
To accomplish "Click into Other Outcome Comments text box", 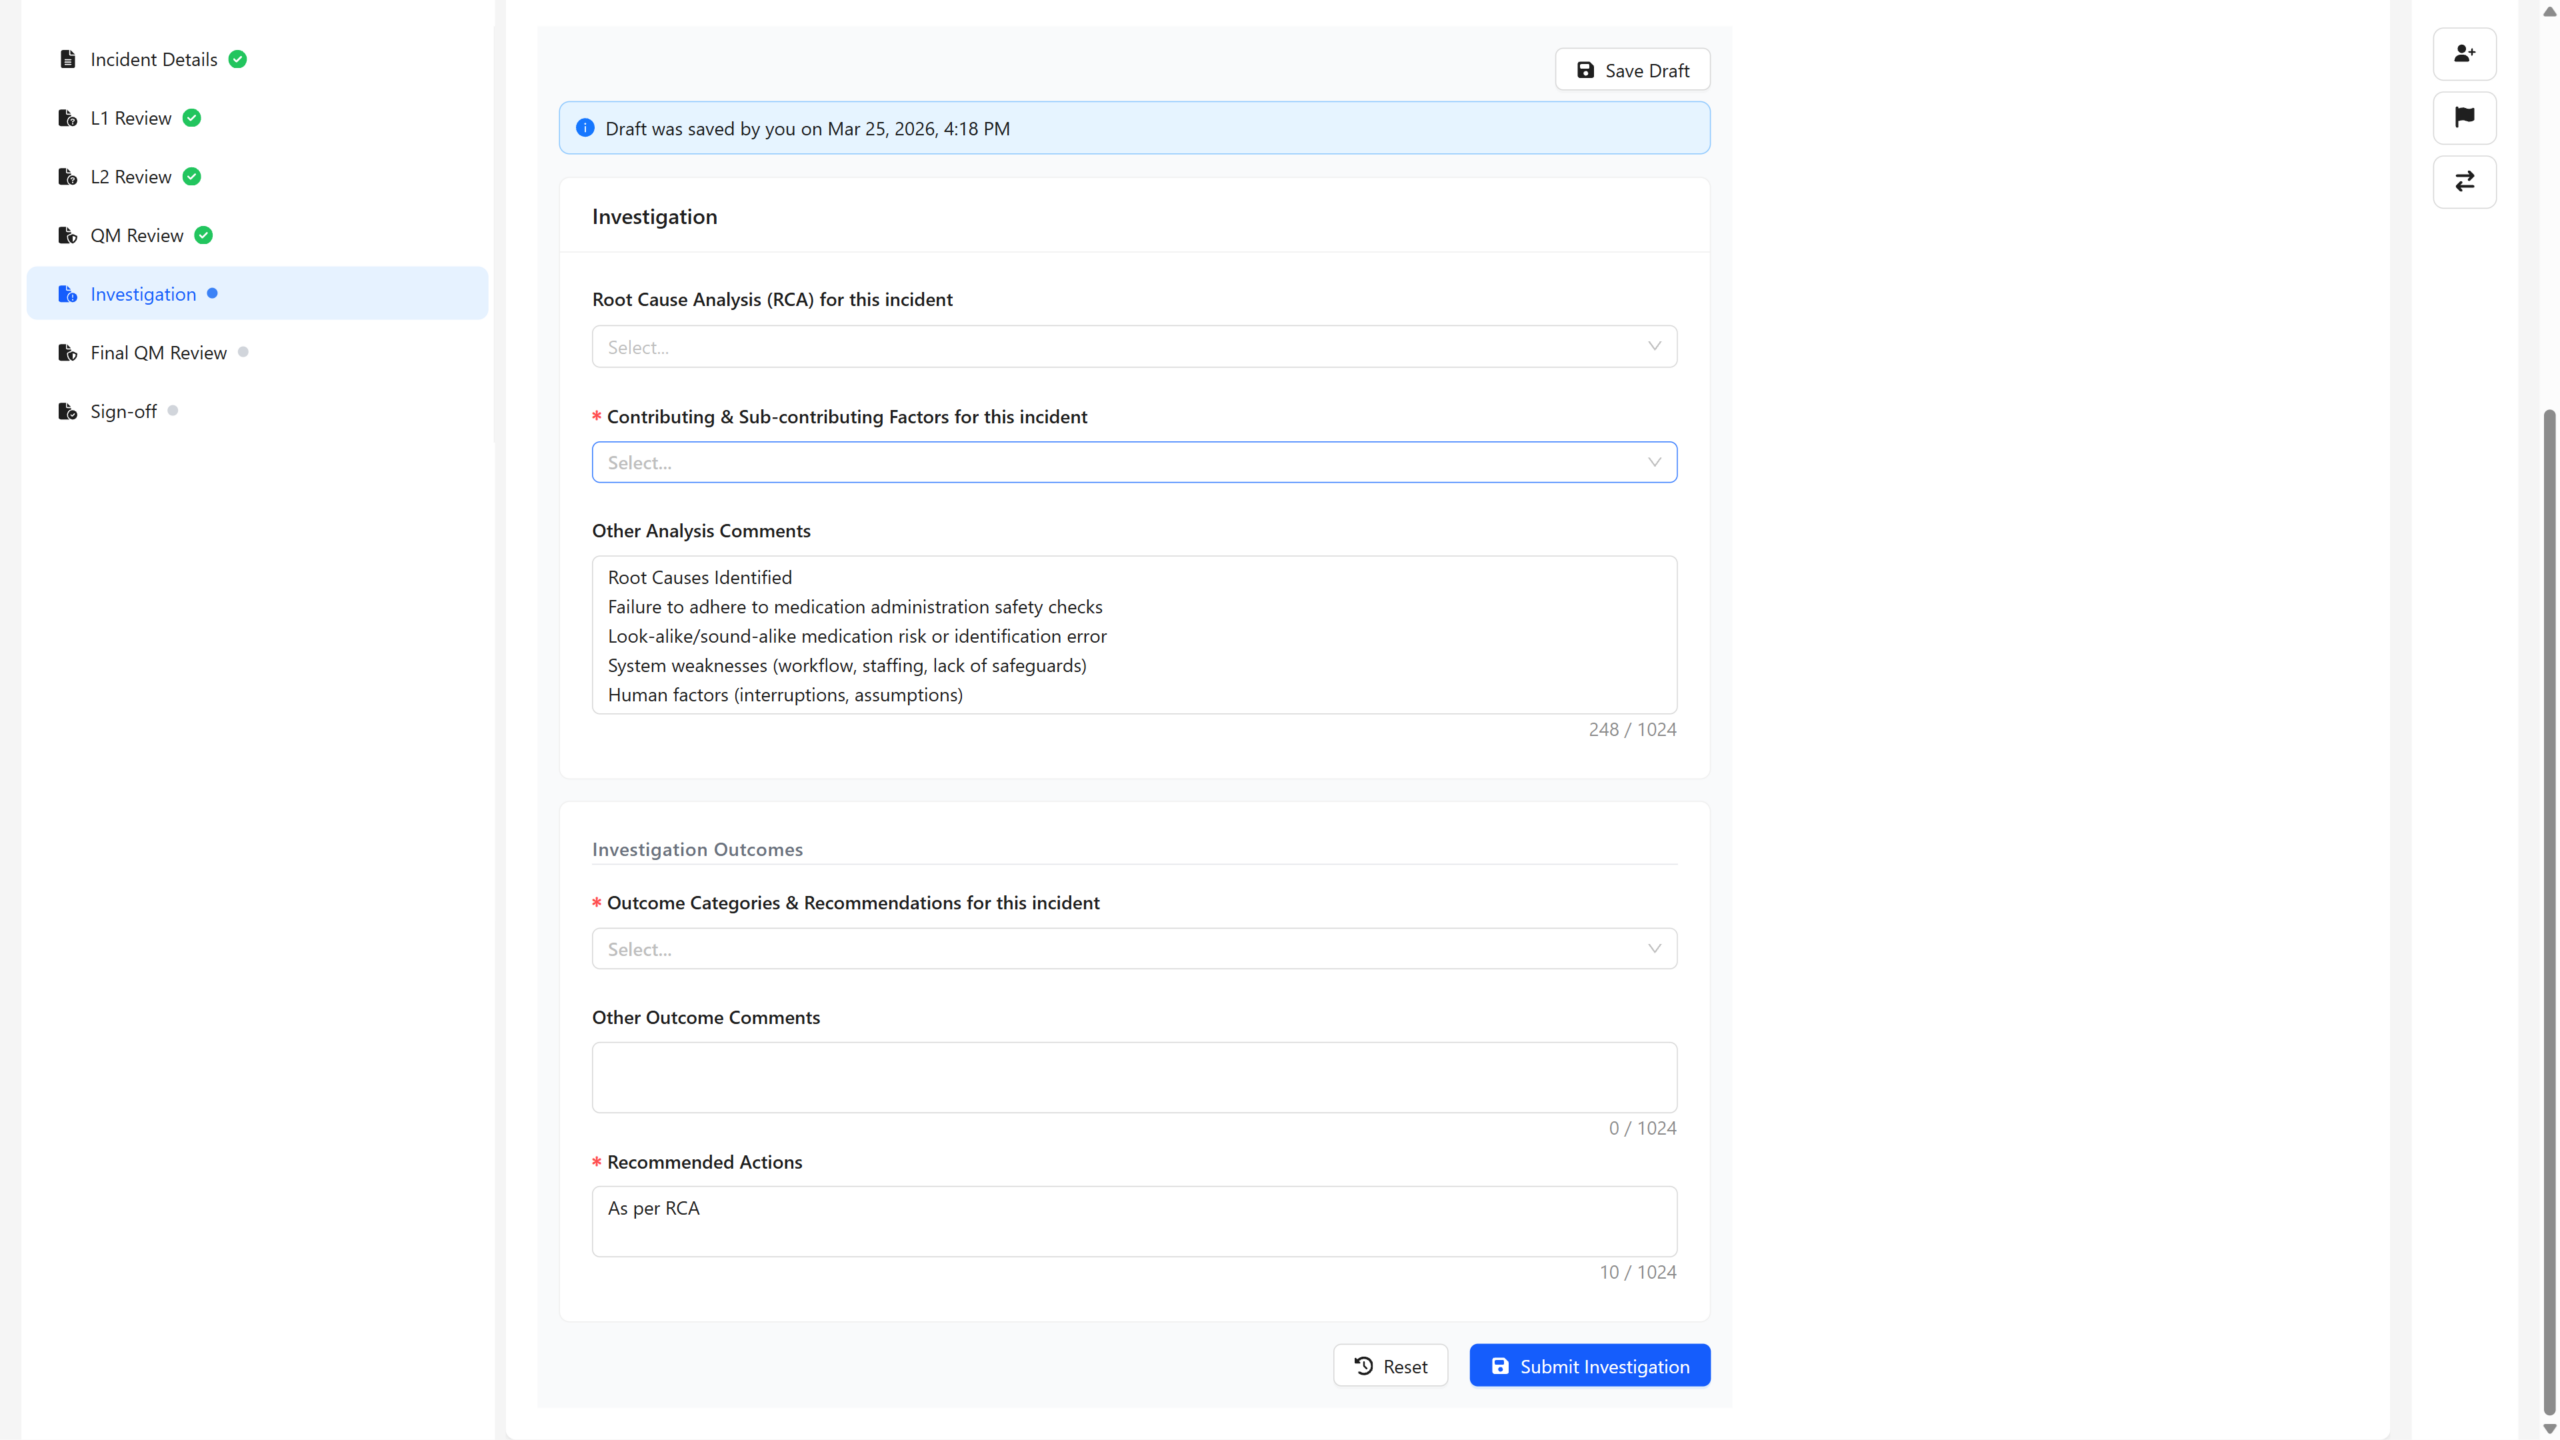I will pyautogui.click(x=1133, y=1077).
